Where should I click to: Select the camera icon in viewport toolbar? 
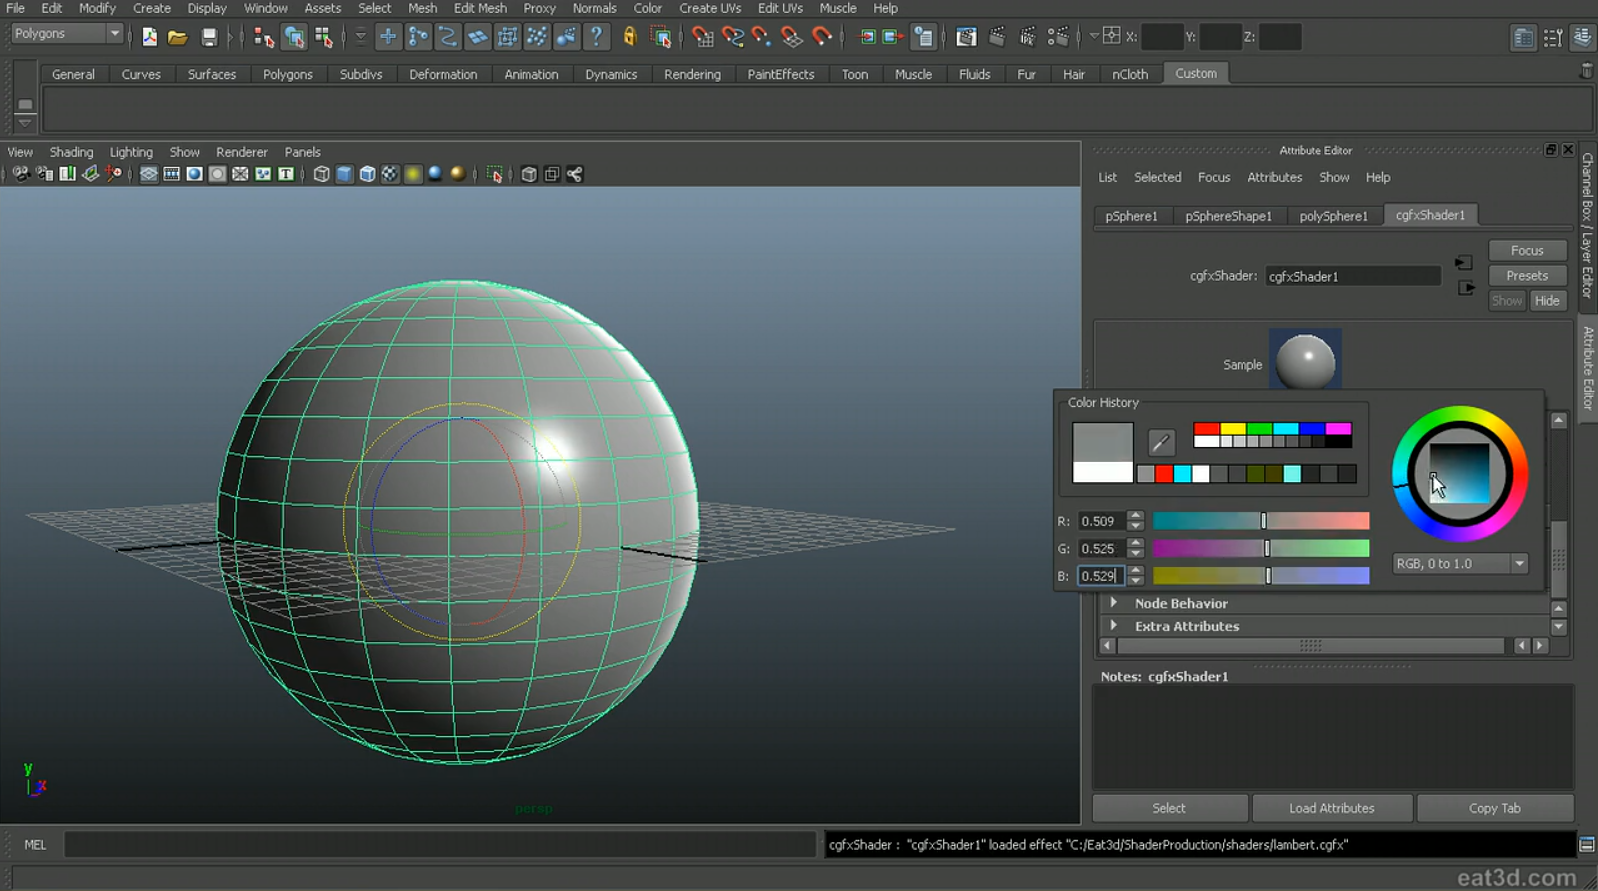(x=20, y=174)
